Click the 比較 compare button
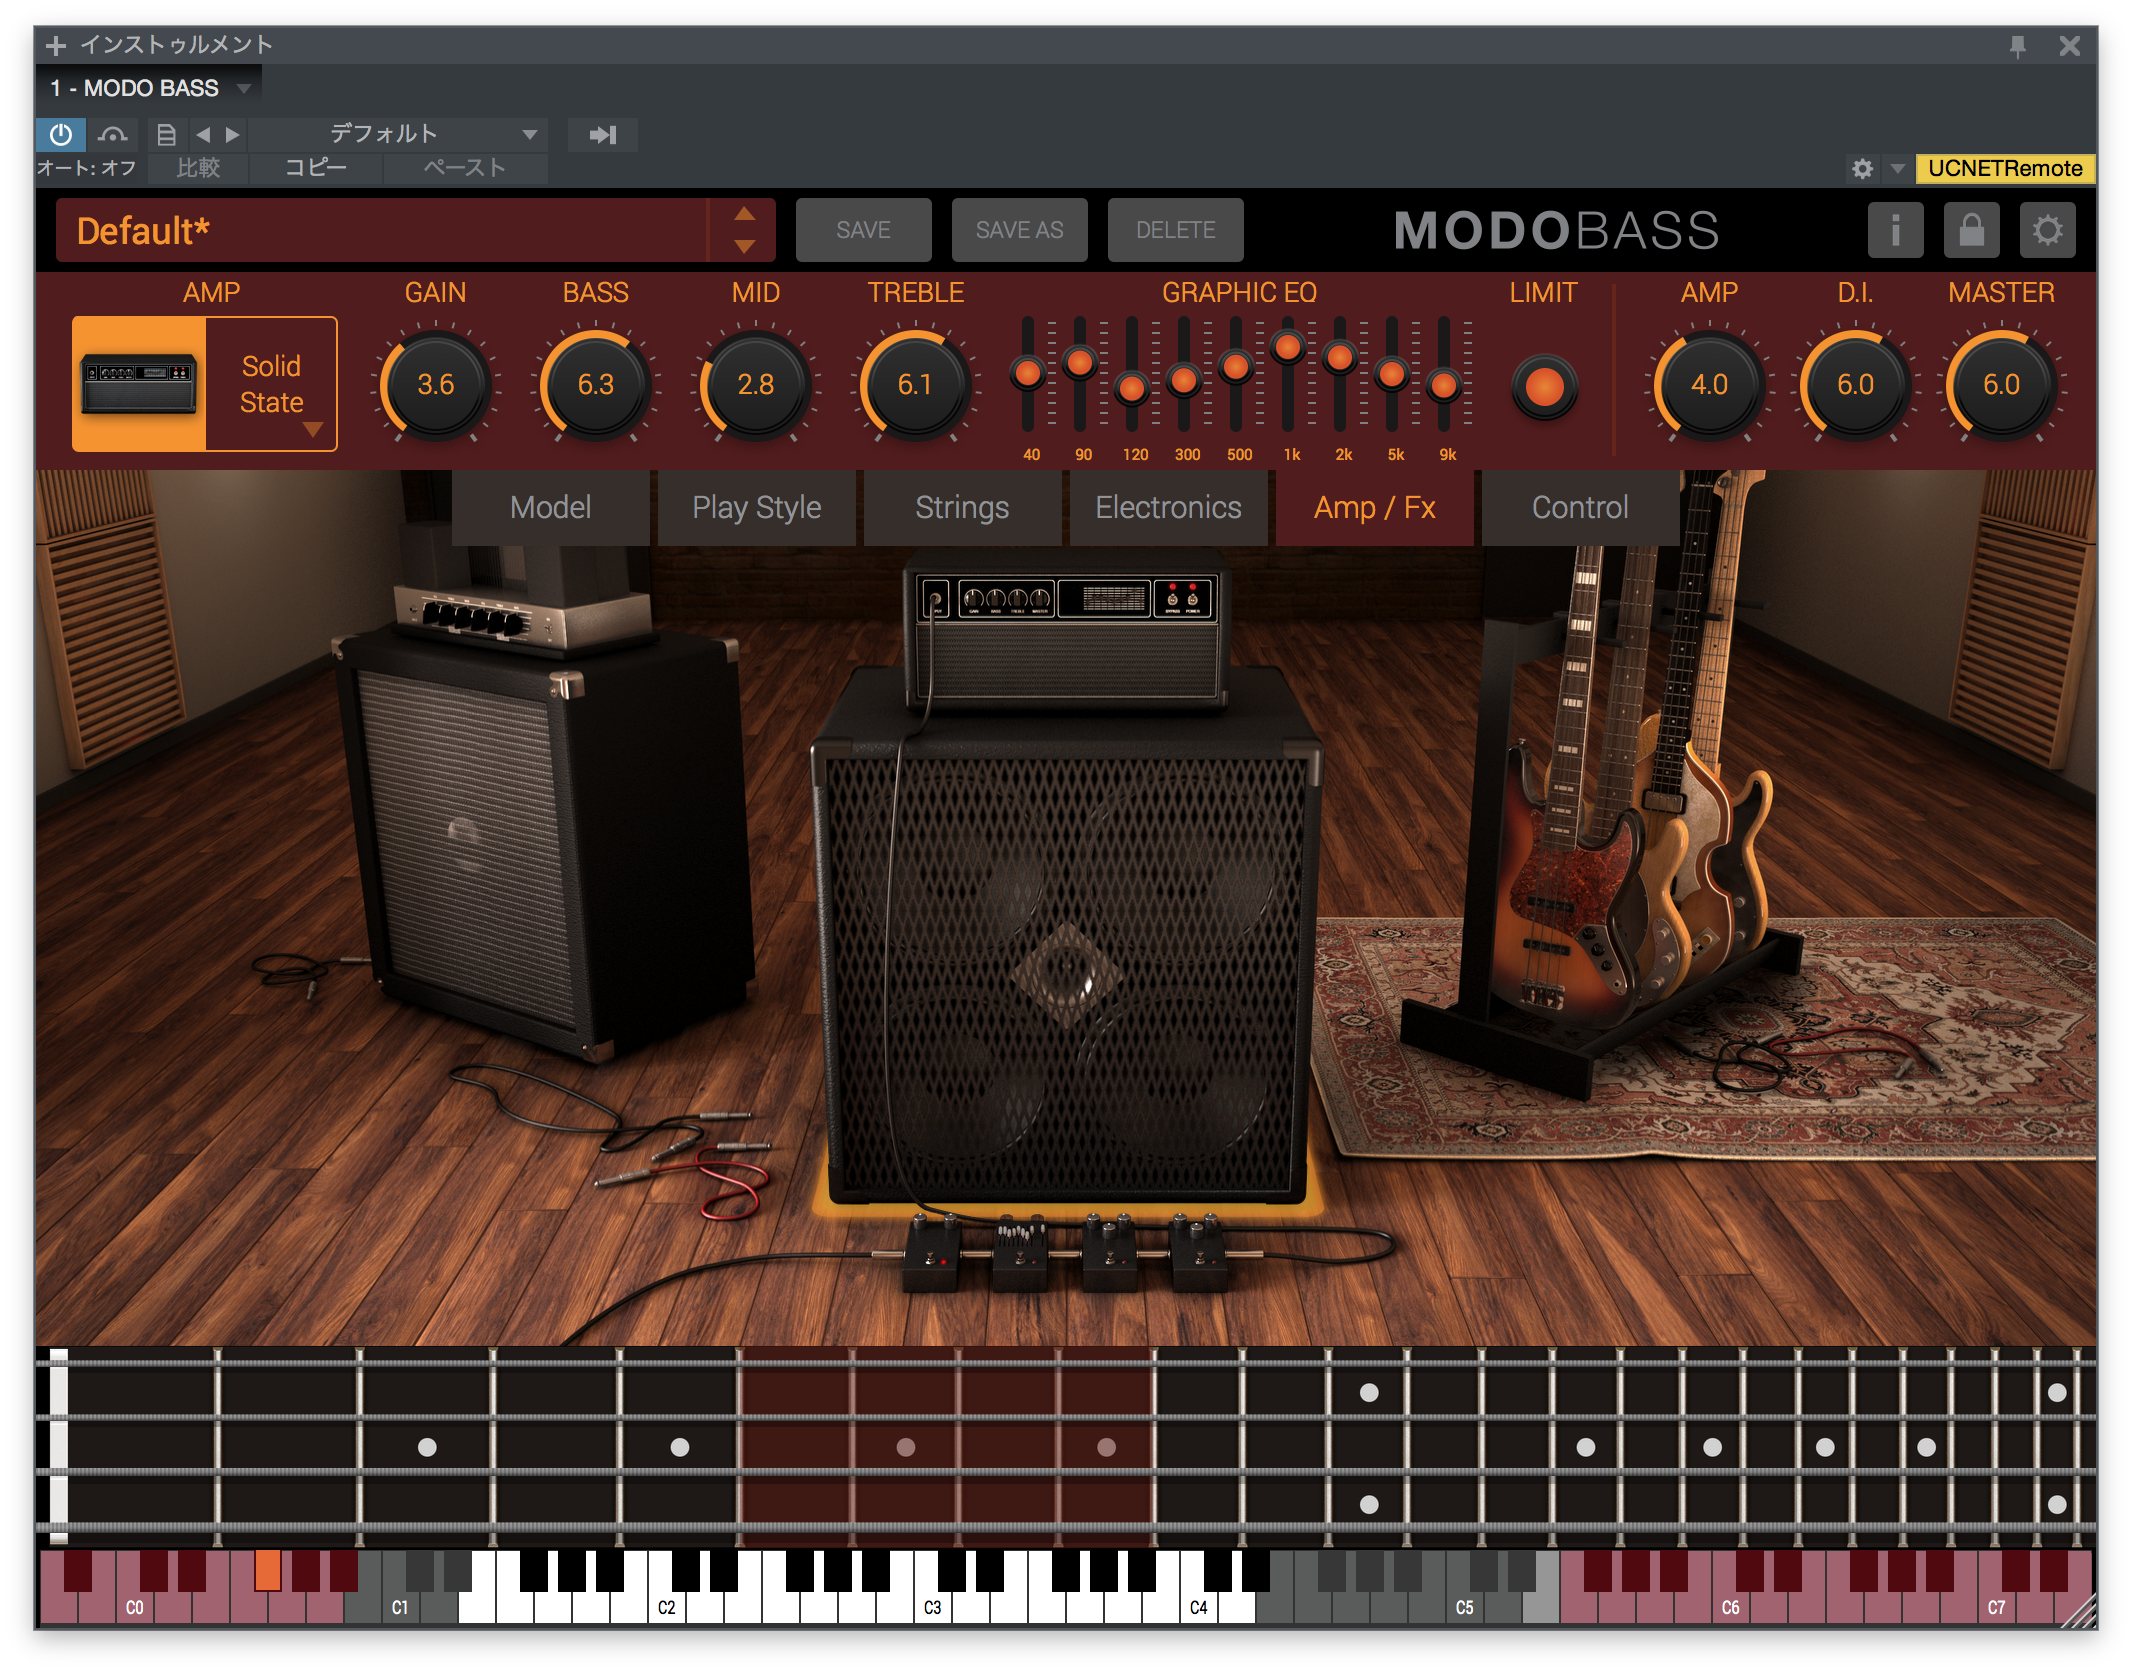Screen dimensions: 2132x1672 coord(198,168)
